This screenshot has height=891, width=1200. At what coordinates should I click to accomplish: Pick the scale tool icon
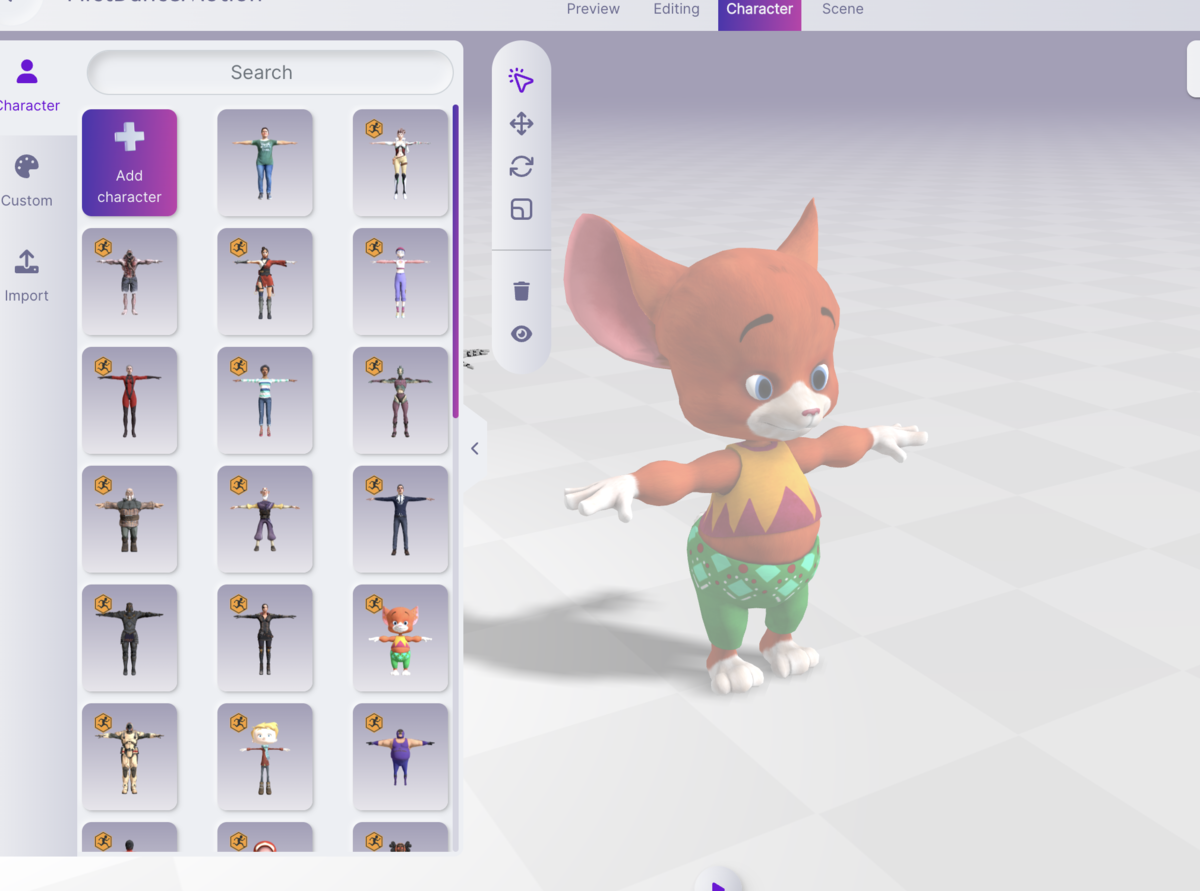click(x=521, y=209)
